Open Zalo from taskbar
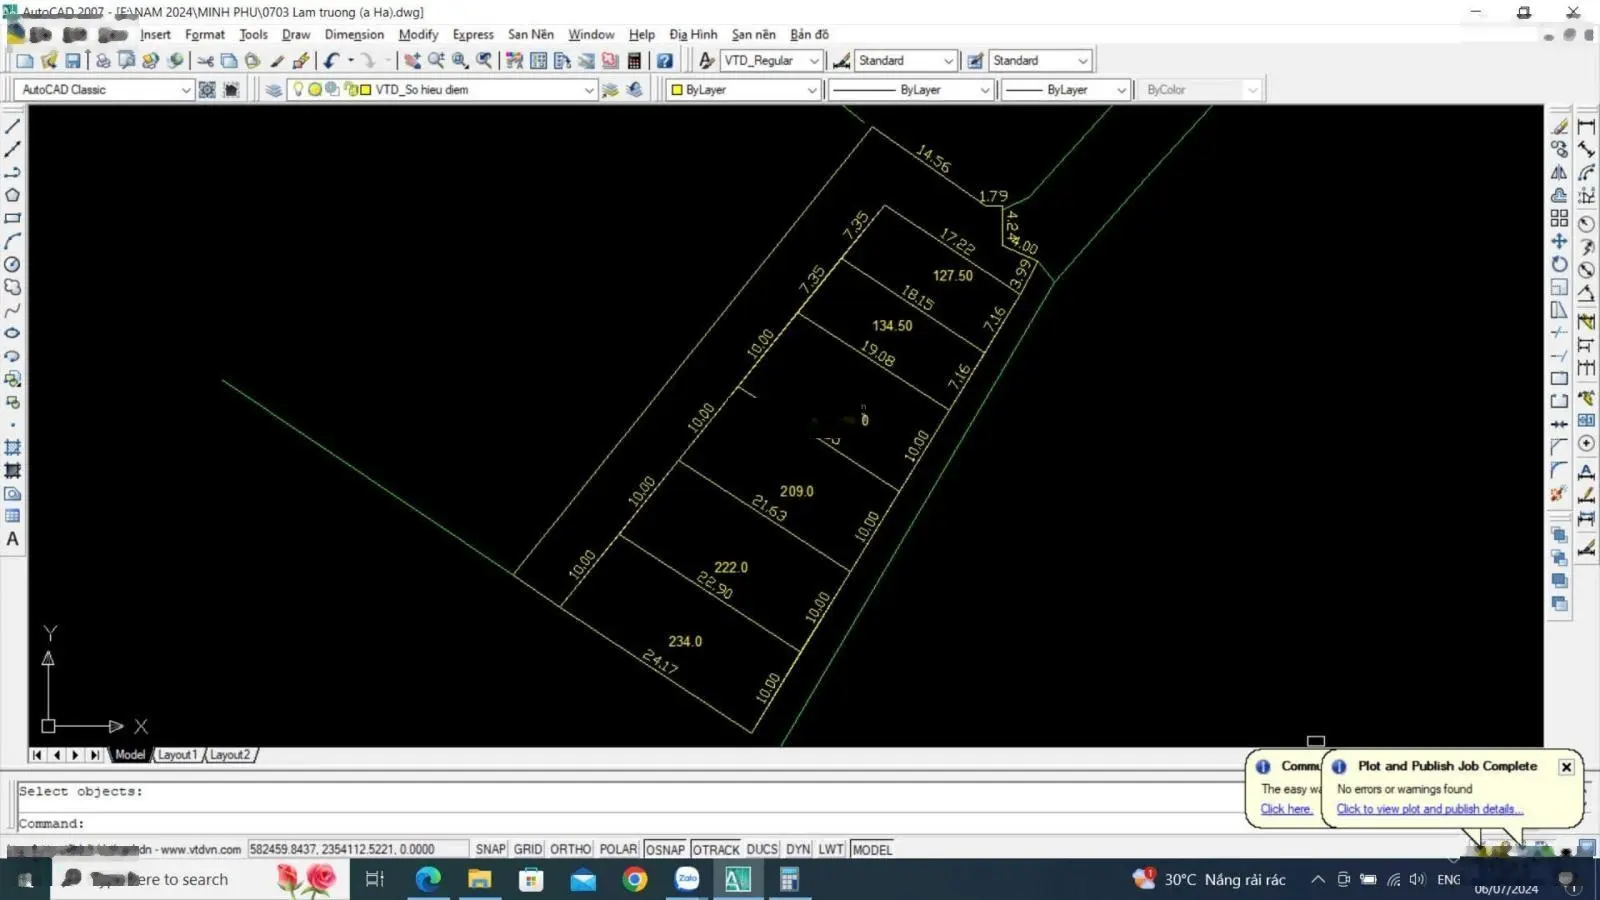Viewport: 1600px width, 900px height. click(687, 880)
